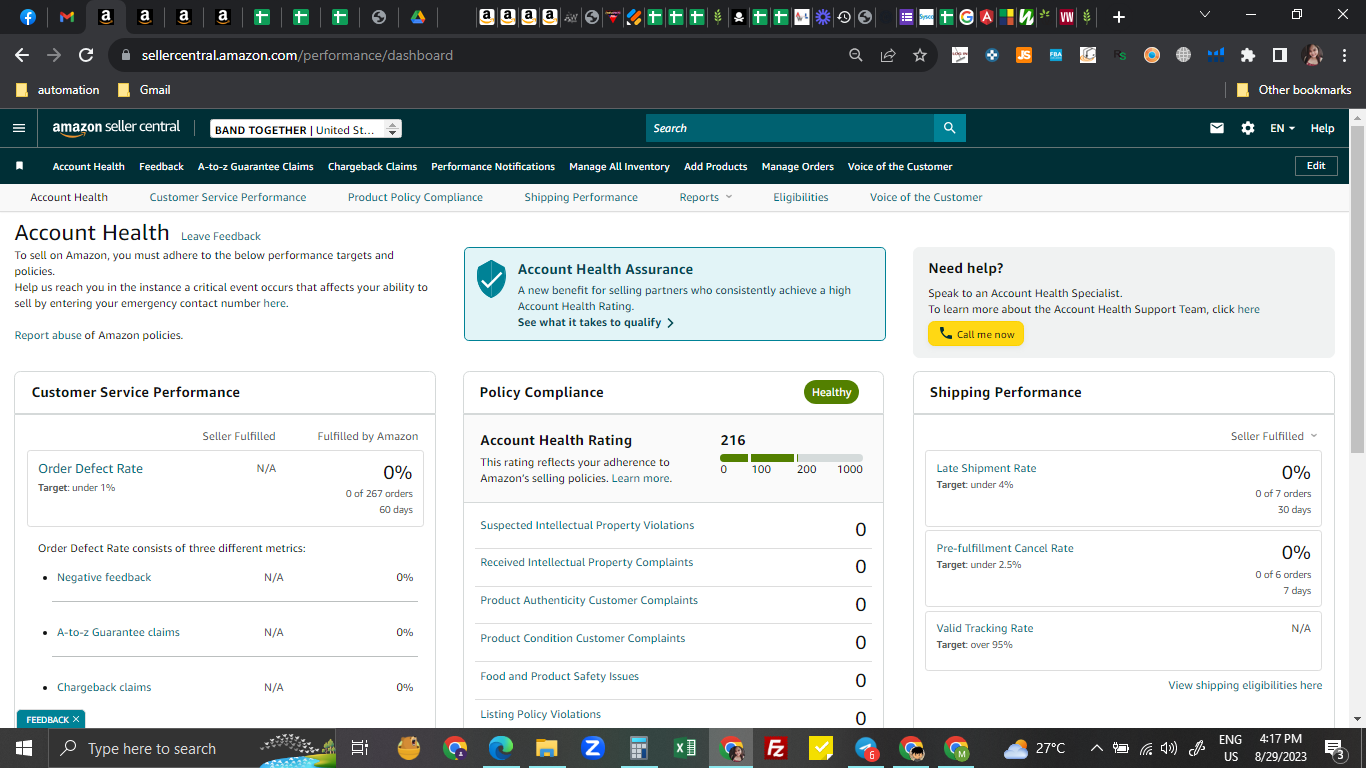This screenshot has width=1366, height=768.
Task: Go to Manage All Inventory
Action: 619,166
